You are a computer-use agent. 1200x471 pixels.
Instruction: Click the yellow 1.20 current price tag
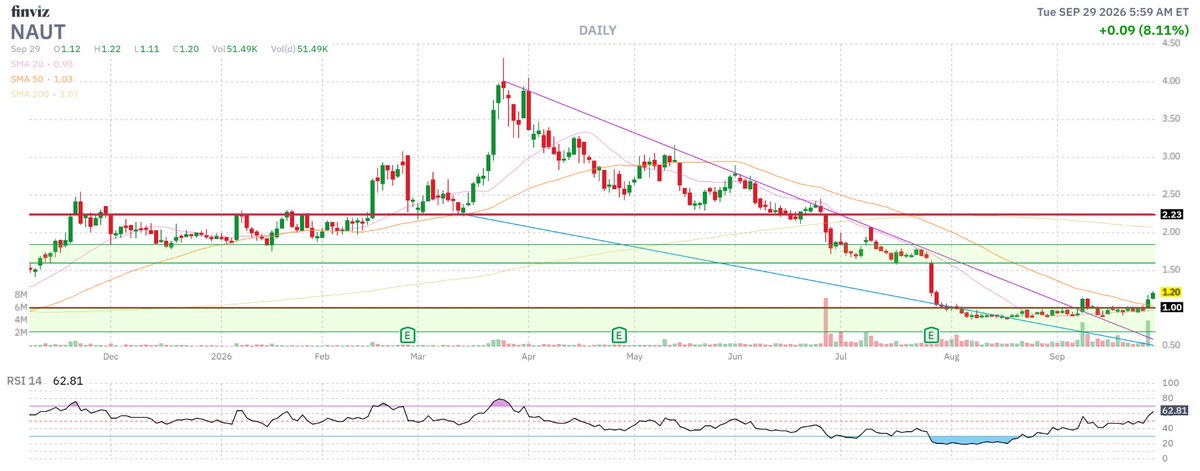tap(1172, 292)
